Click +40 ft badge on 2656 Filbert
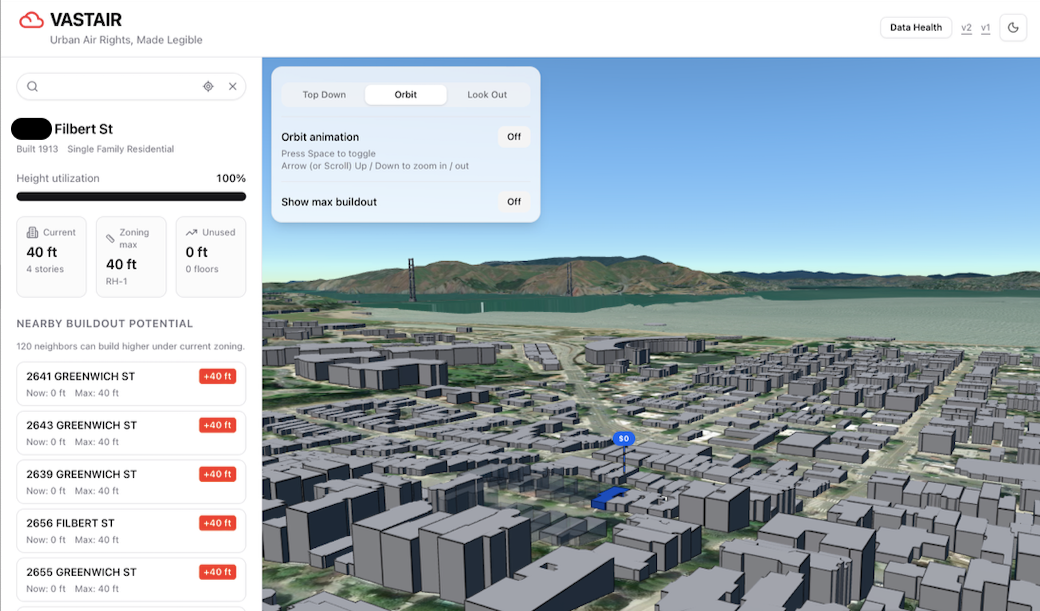 (218, 523)
